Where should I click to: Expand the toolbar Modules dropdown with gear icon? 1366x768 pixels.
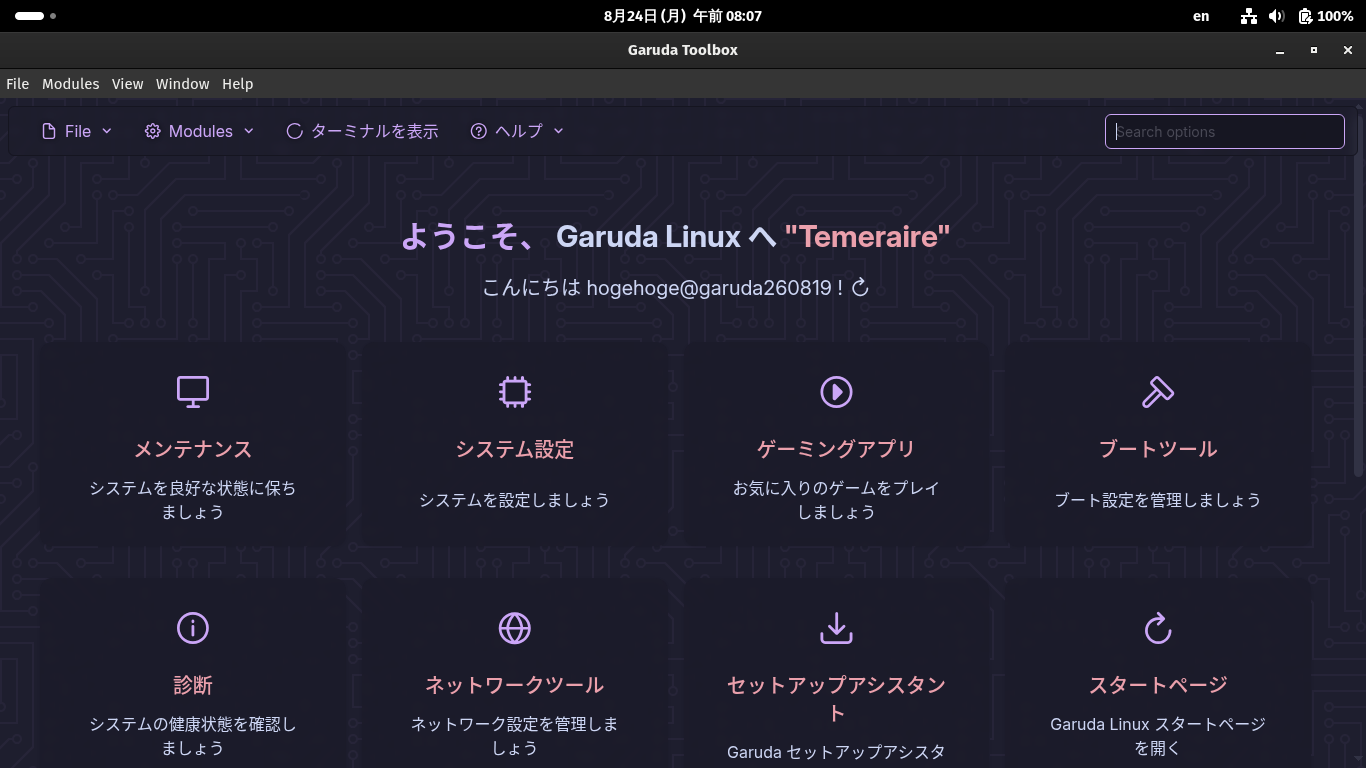[x=200, y=131]
